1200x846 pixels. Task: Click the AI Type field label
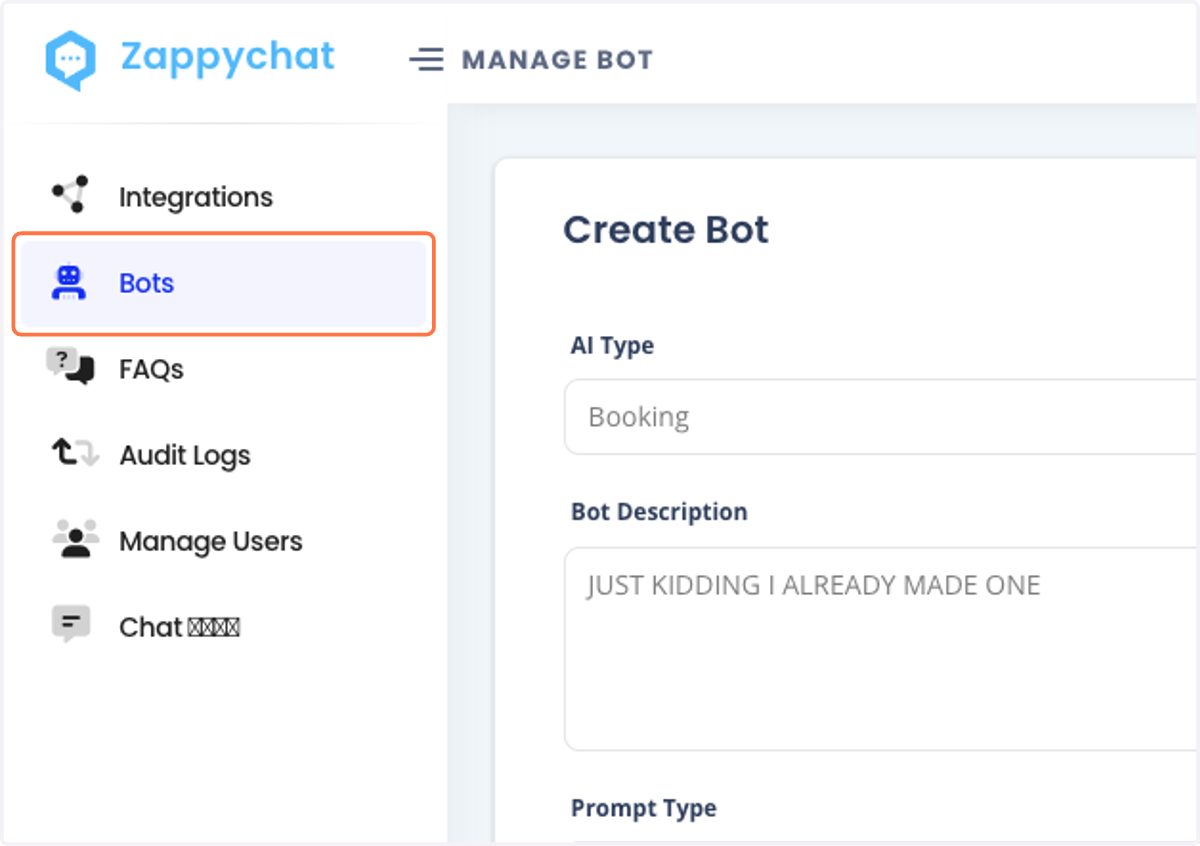pyautogui.click(x=612, y=345)
